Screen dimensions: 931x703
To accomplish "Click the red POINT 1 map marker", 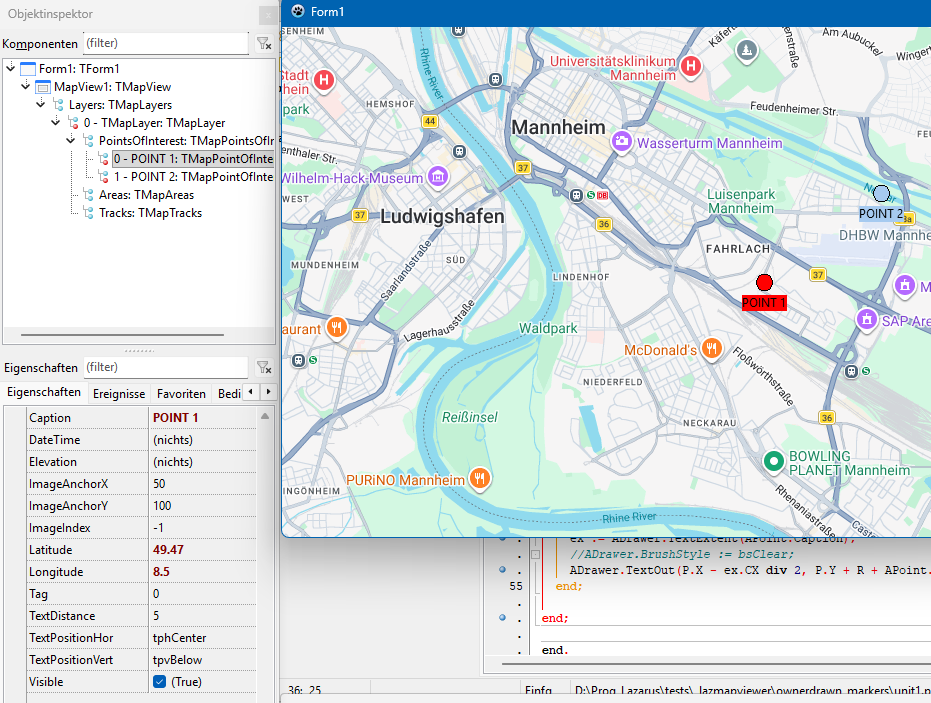I will (765, 283).
